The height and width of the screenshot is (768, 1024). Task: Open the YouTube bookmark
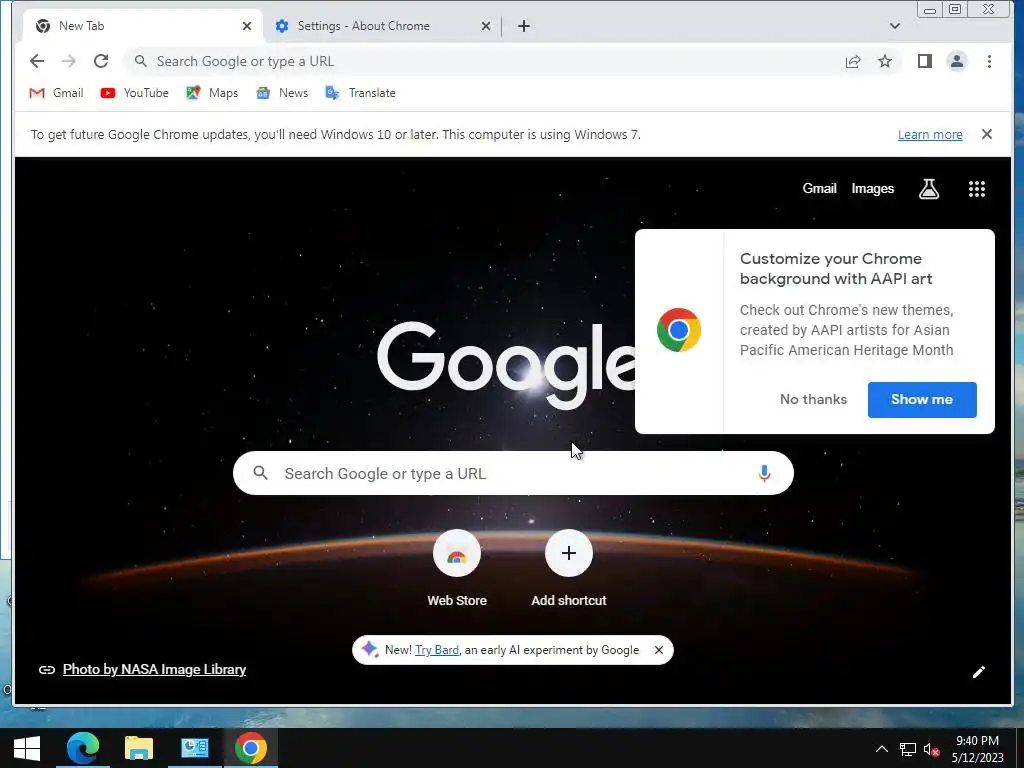pyautogui.click(x=135, y=93)
